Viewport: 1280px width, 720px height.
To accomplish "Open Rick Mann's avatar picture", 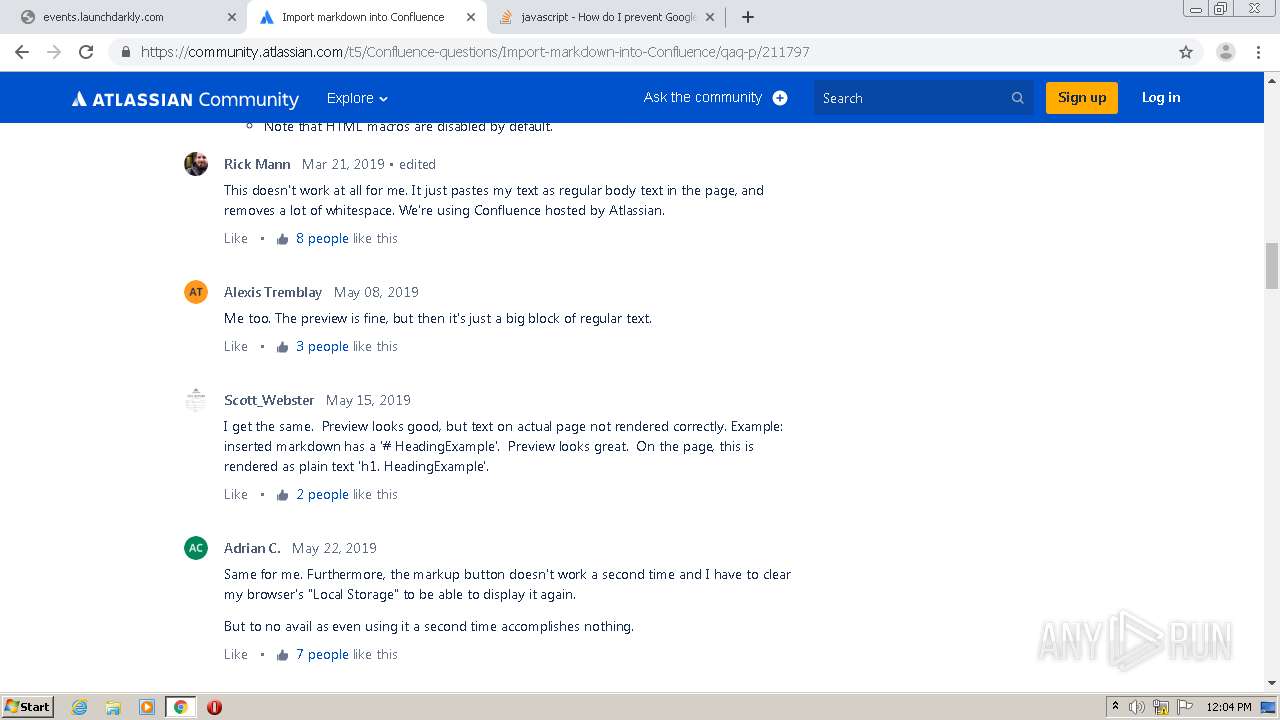I will coord(196,164).
